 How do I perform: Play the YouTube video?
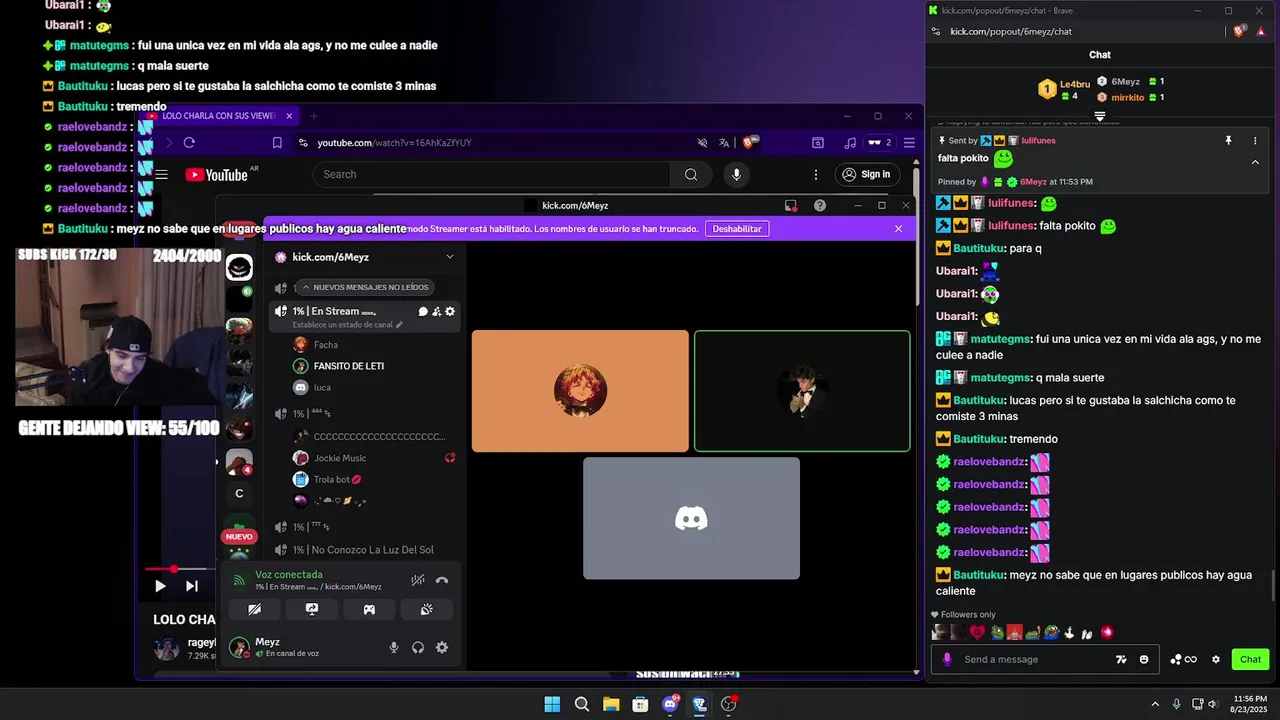(160, 586)
